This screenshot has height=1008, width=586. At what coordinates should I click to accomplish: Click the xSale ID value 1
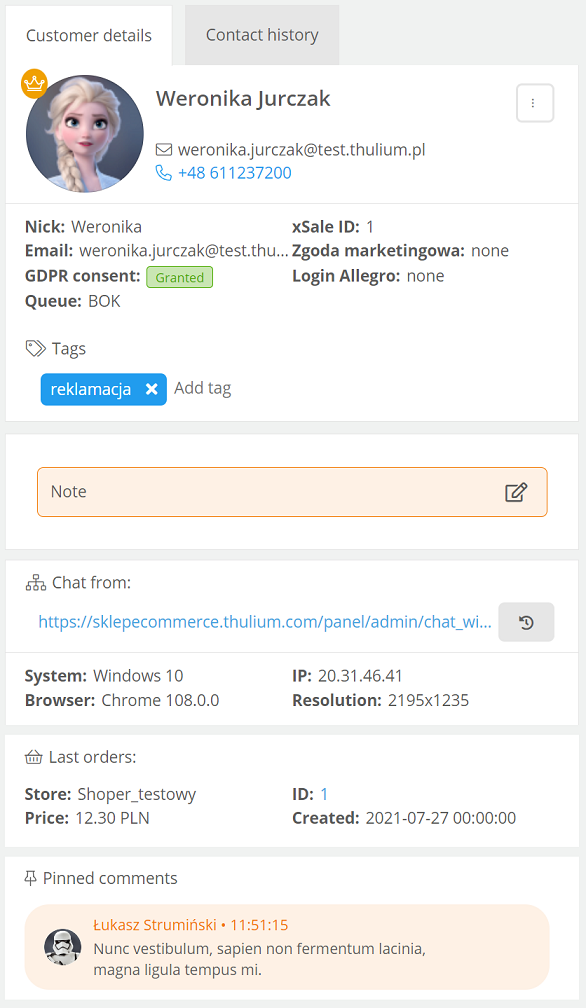[370, 227]
